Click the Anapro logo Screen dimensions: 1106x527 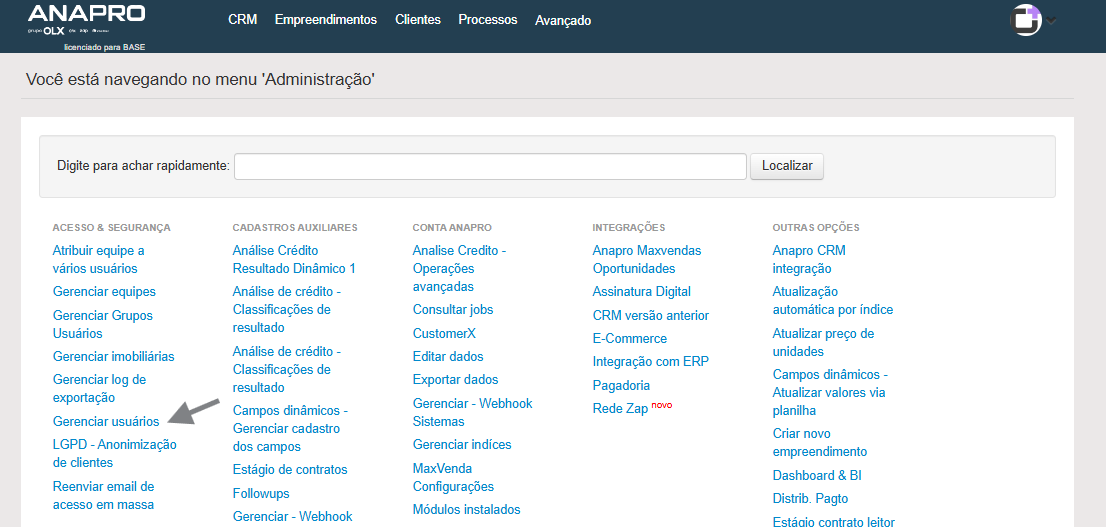click(86, 15)
